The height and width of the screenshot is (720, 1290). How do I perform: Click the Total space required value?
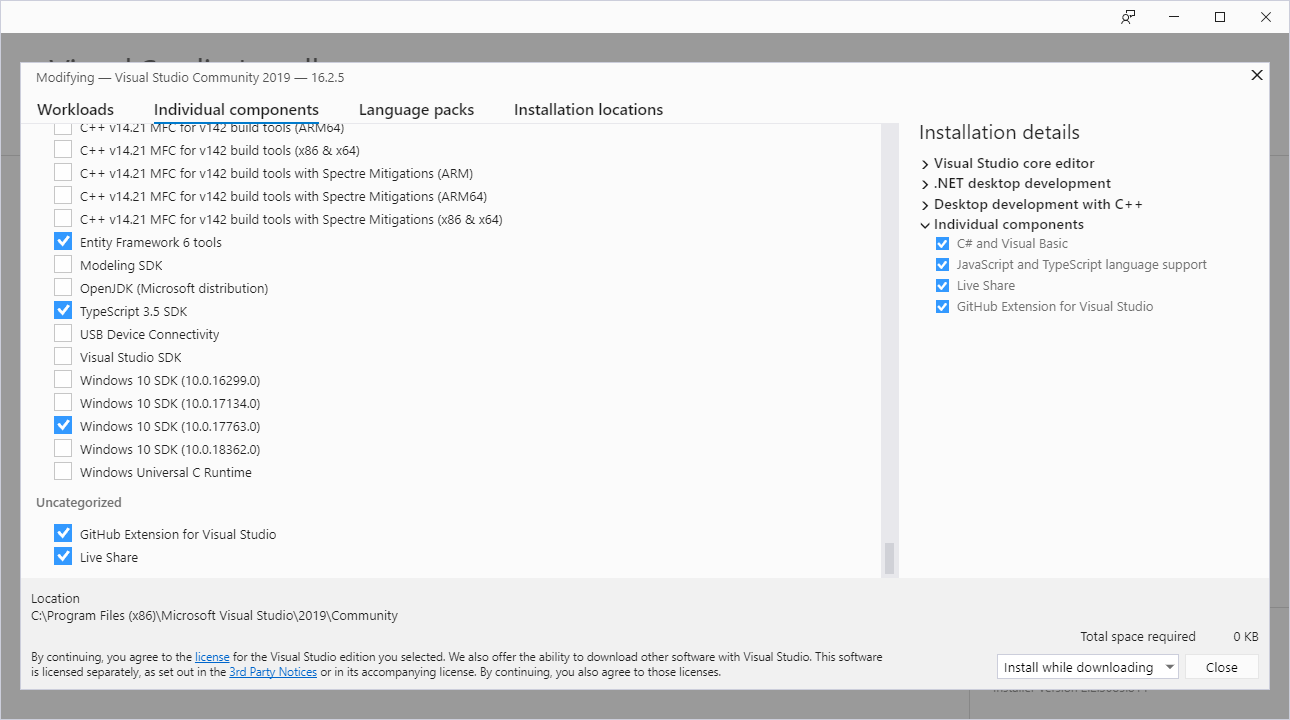pyautogui.click(x=1245, y=637)
